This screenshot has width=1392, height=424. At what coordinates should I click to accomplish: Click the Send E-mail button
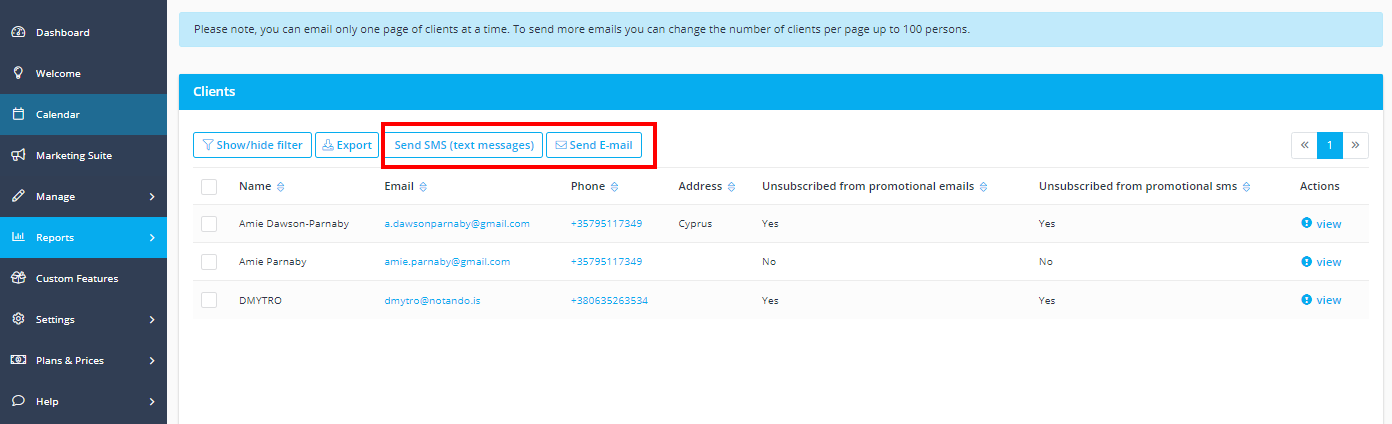[x=594, y=145]
